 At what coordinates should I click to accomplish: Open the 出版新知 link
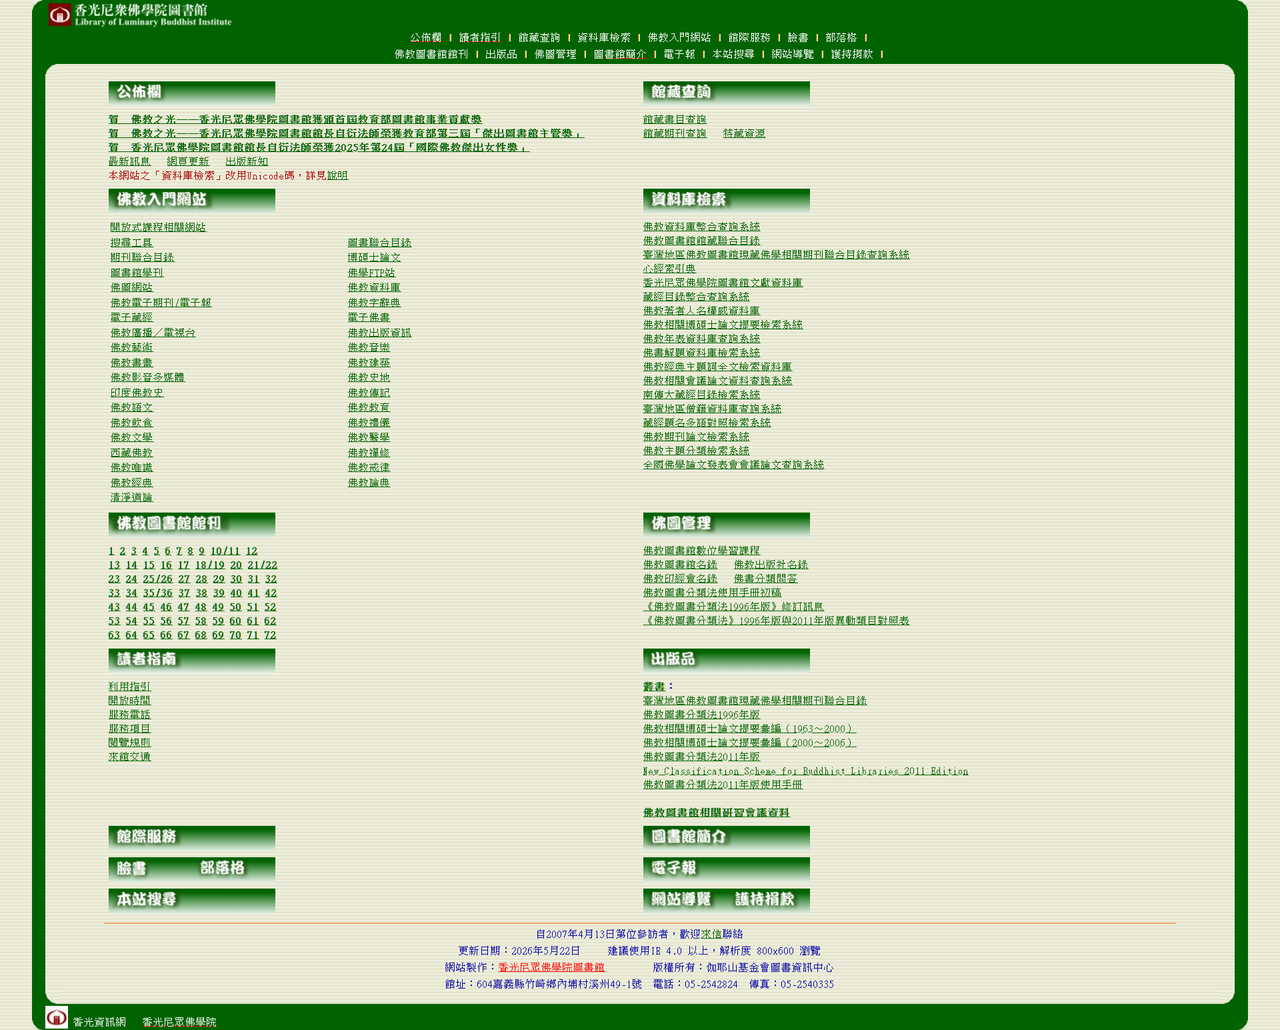[x=247, y=162]
